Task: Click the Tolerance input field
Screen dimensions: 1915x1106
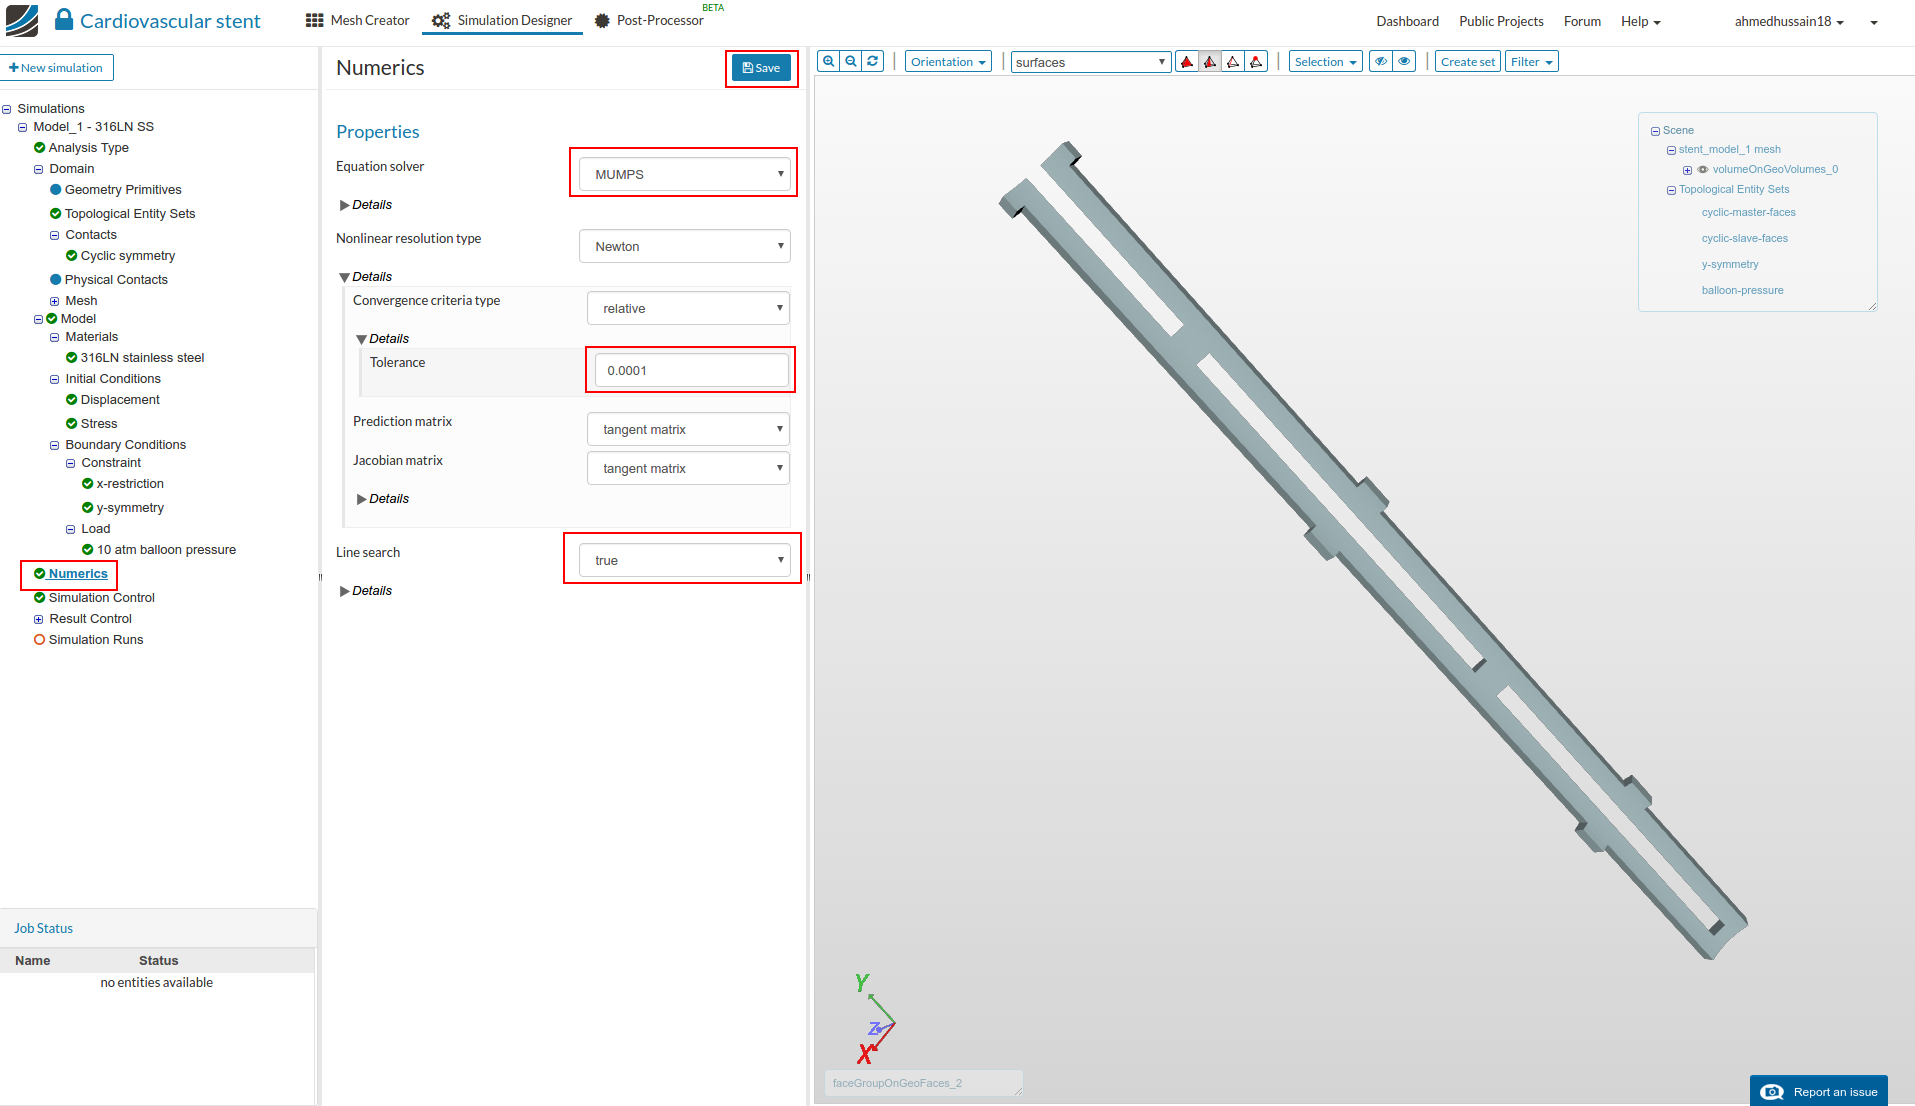Action: pos(691,370)
